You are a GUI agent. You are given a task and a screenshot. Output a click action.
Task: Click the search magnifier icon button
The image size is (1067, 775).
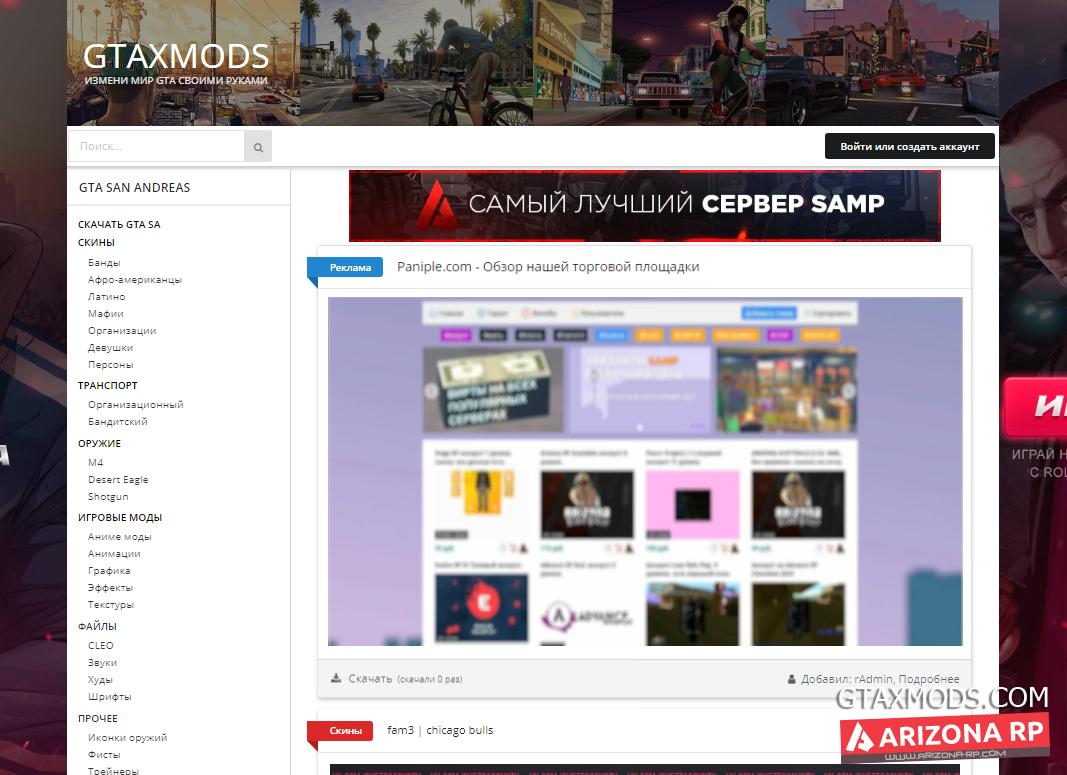click(x=258, y=147)
